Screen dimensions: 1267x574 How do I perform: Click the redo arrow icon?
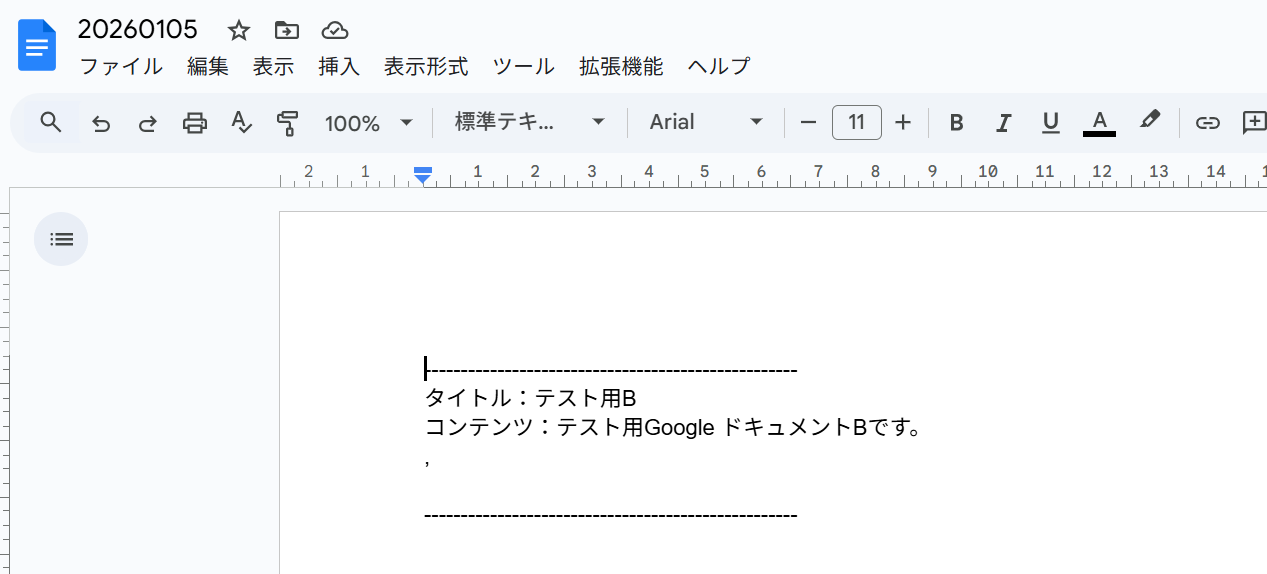coord(147,123)
